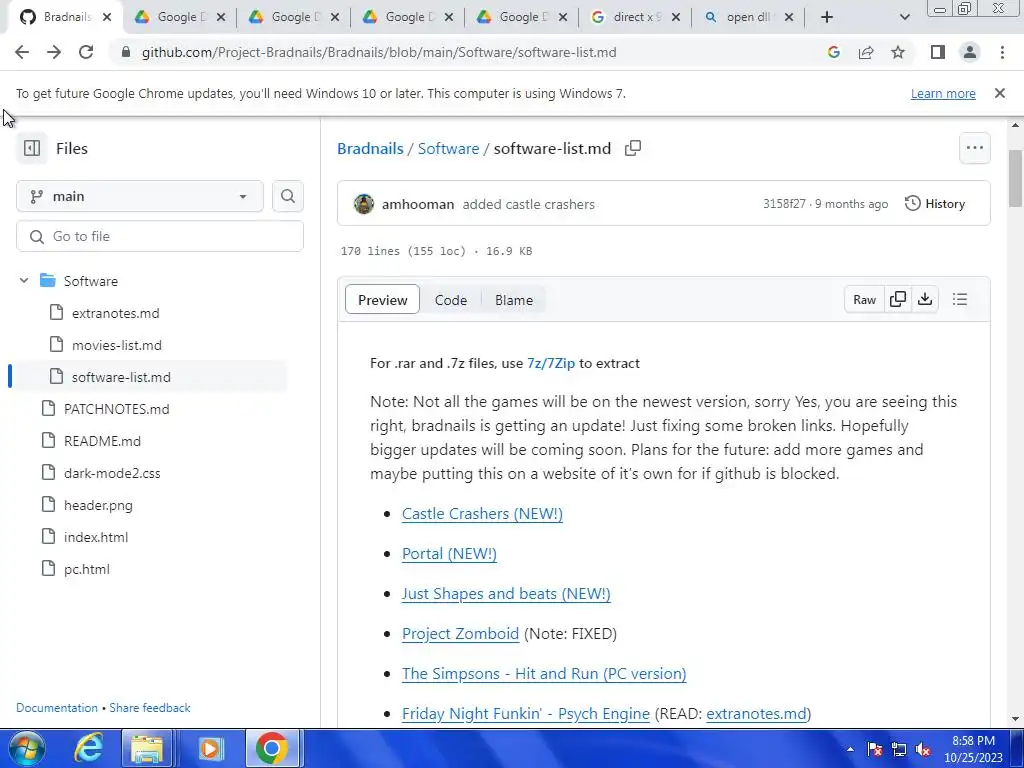Switch to the Blame view tab
Screen dimensions: 1024x768
pyautogui.click(x=514, y=300)
